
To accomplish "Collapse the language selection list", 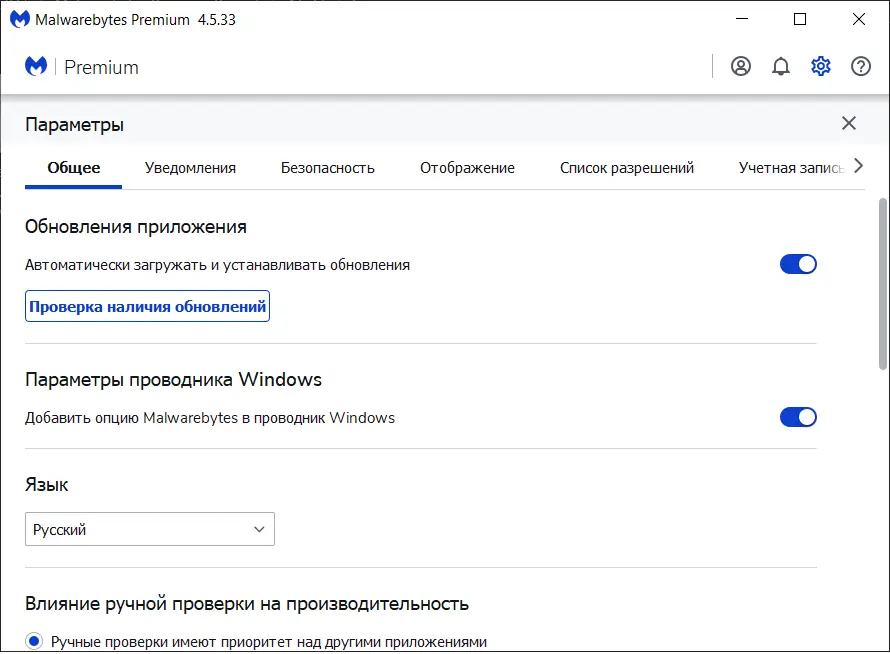I will (x=257, y=529).
